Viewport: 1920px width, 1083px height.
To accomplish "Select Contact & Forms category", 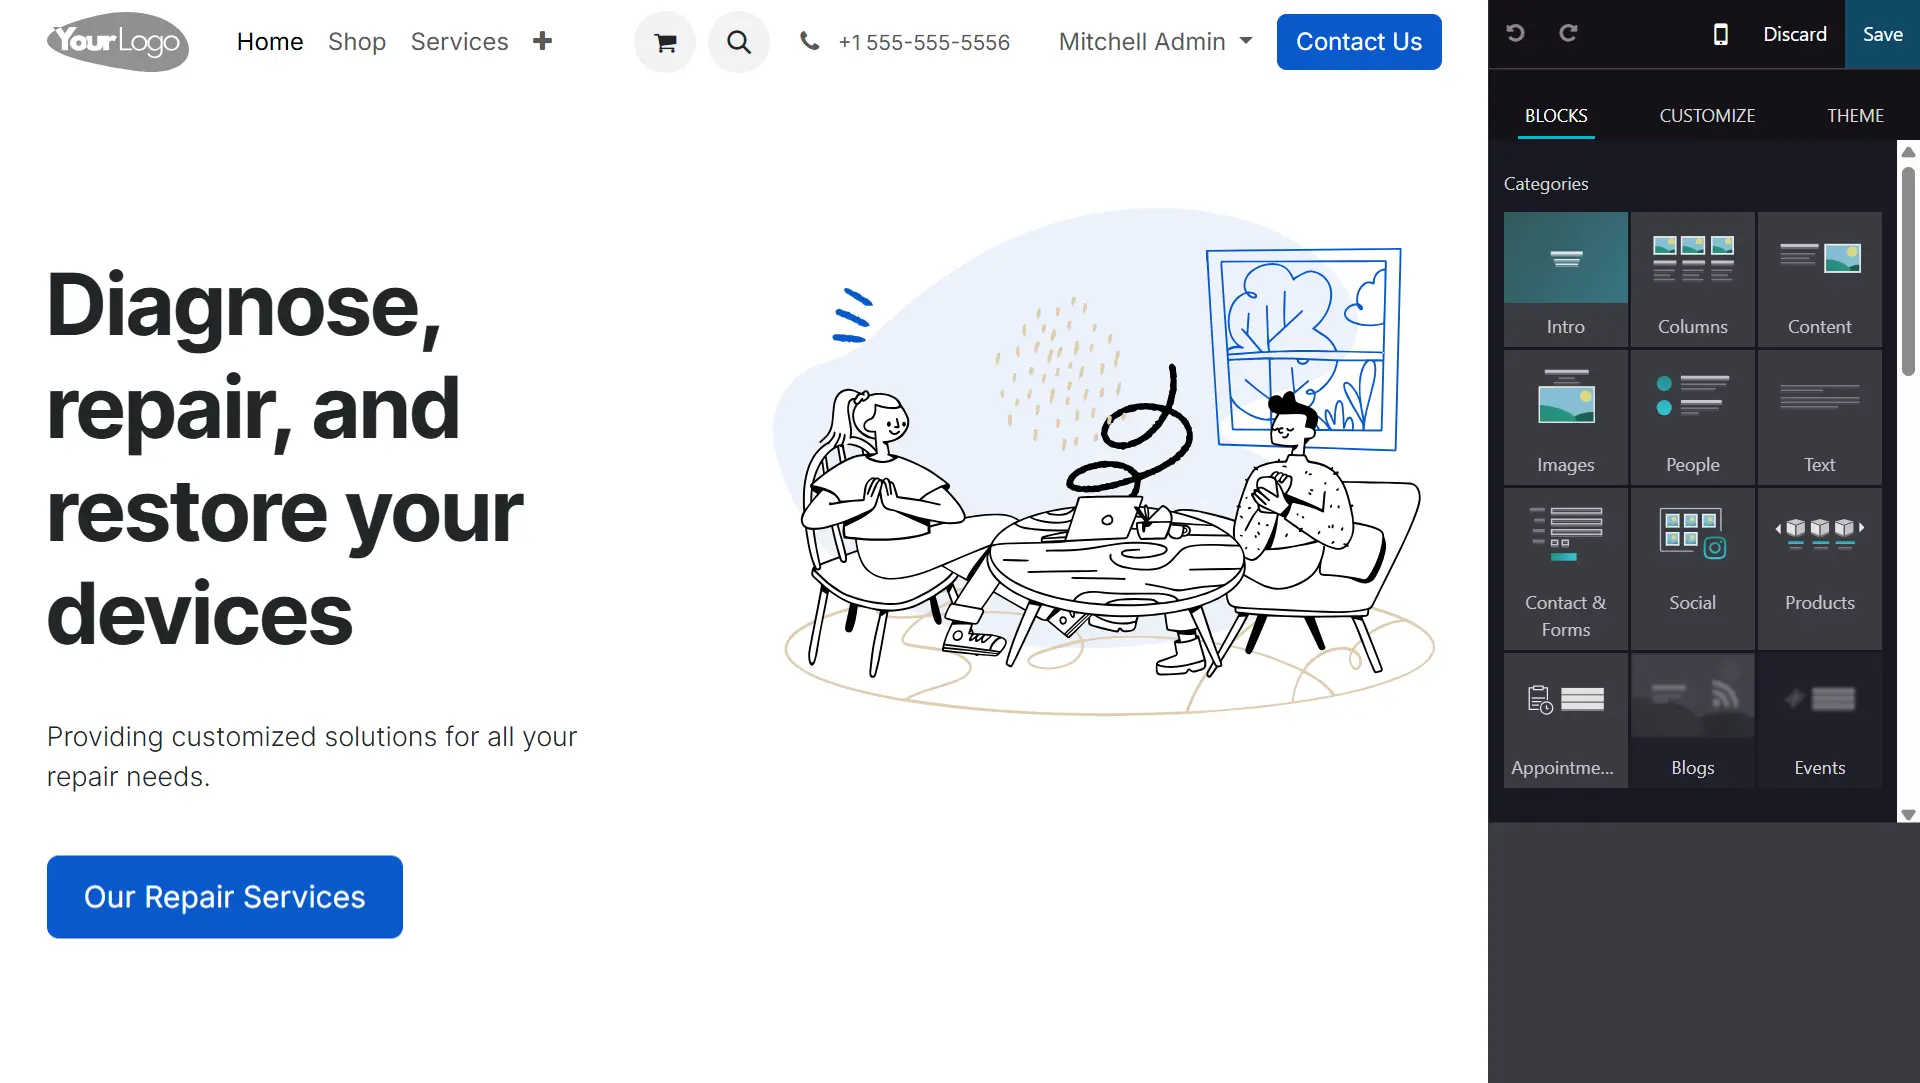I will pos(1566,568).
